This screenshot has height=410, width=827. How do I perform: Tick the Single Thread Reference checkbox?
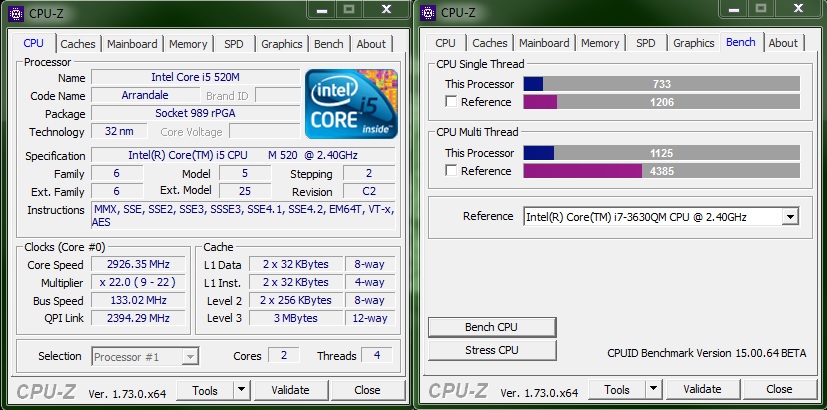coord(451,102)
